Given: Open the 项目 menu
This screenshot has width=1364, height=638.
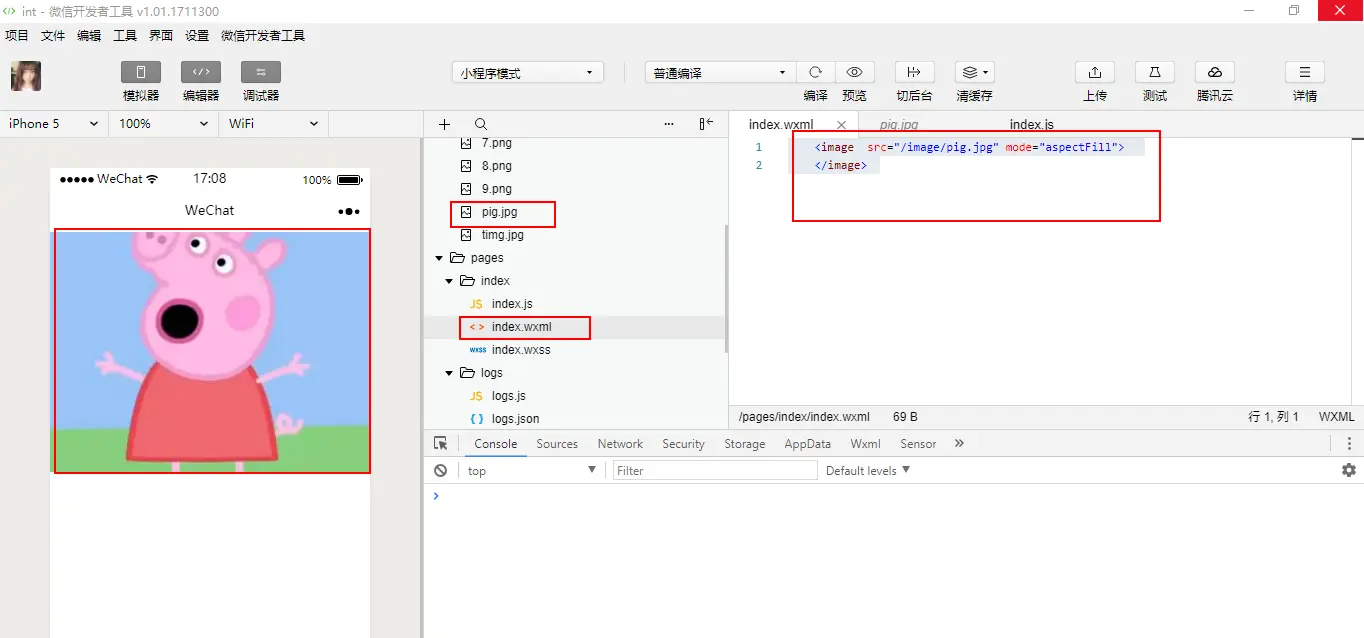Looking at the screenshot, I should 17,35.
